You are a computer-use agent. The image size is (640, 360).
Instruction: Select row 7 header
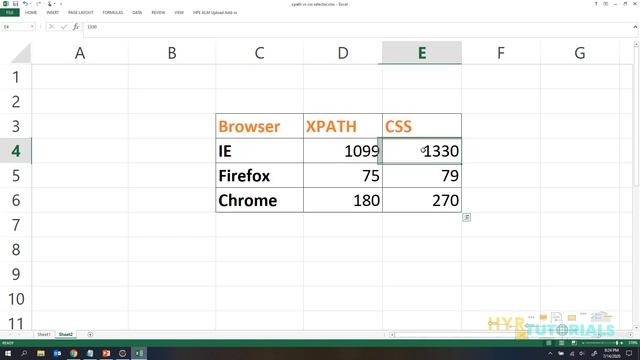click(16, 225)
